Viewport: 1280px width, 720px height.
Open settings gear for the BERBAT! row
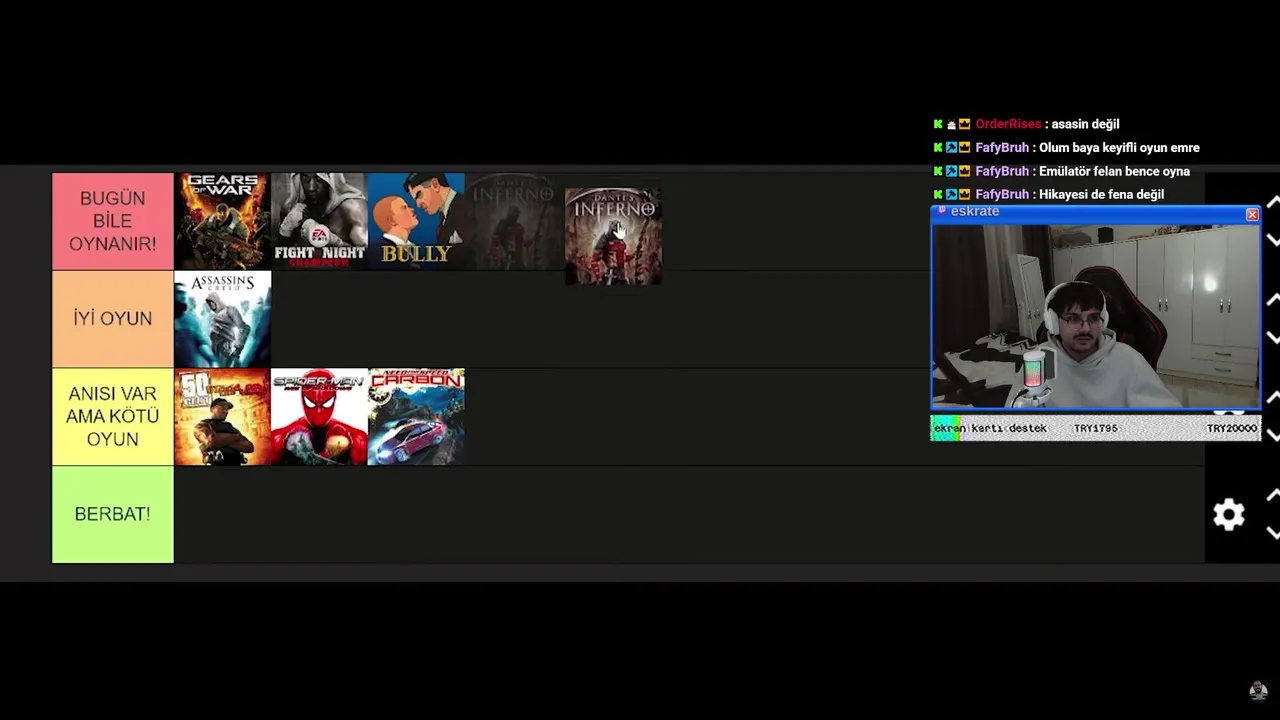click(x=1228, y=514)
